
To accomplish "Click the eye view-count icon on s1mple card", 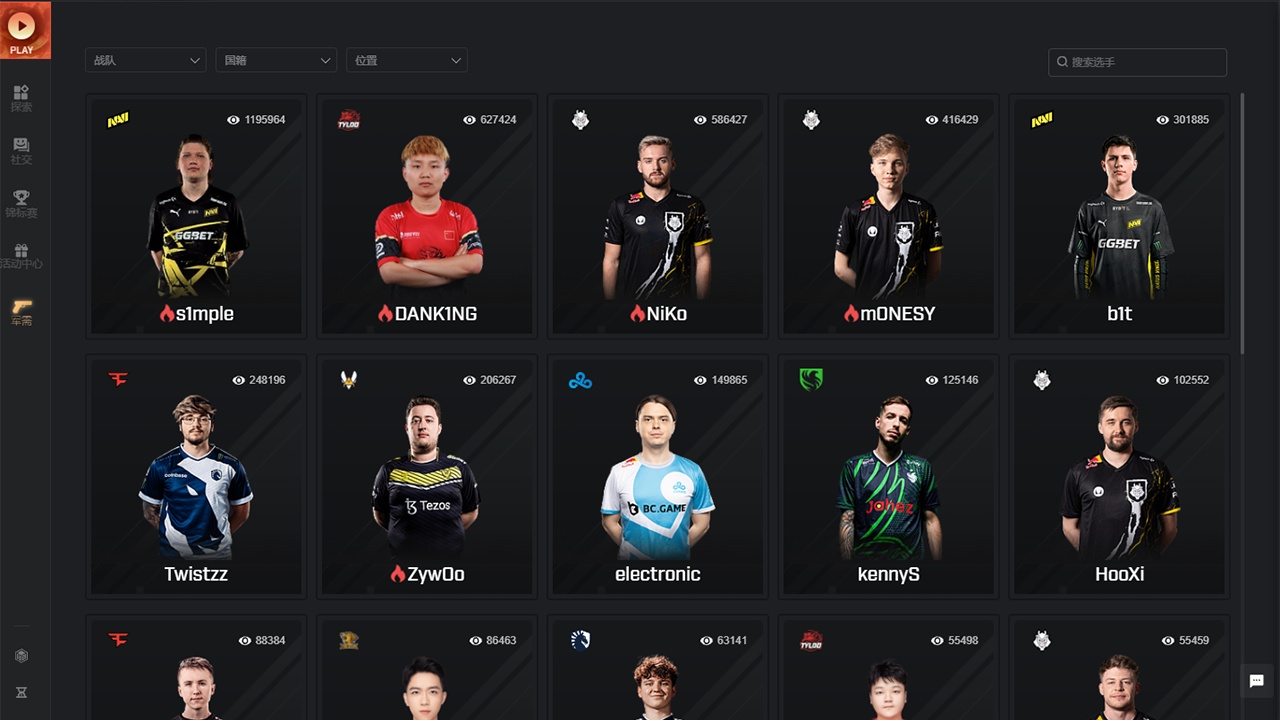I will coord(233,120).
